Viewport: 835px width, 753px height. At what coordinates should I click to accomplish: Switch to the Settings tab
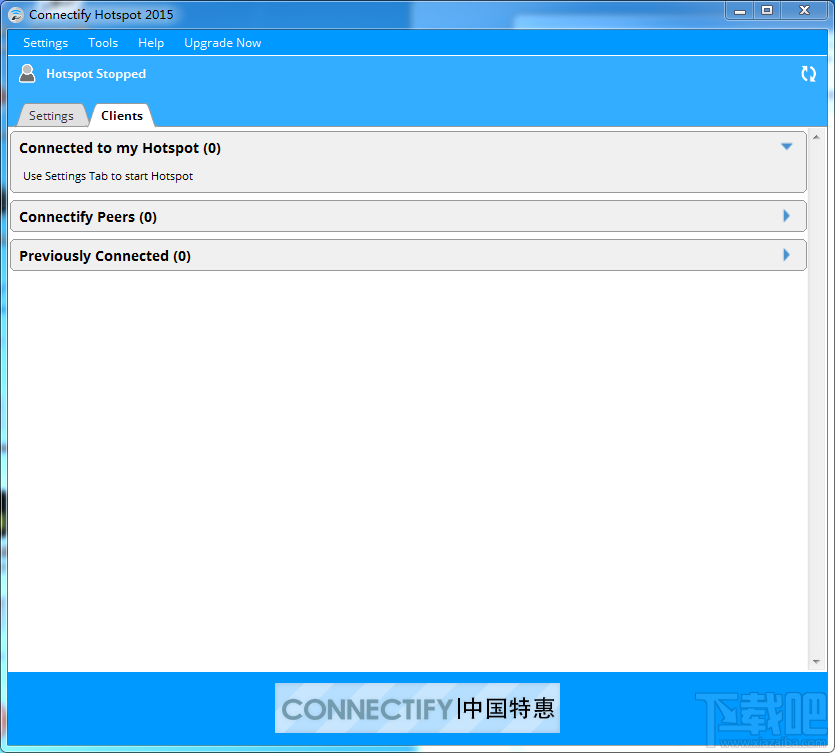52,116
